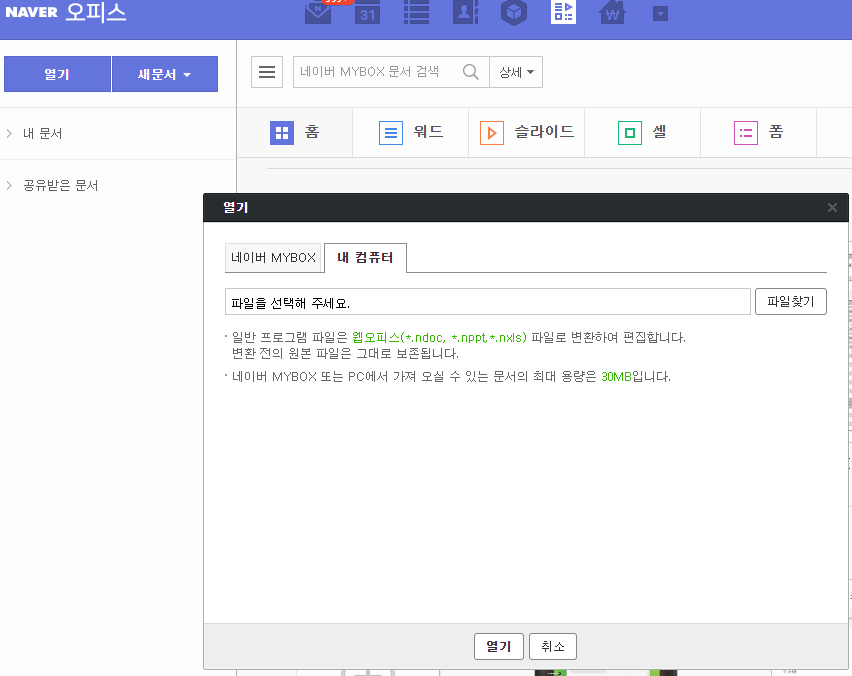
Task: Click the blue grid home icon
Action: pos(282,133)
